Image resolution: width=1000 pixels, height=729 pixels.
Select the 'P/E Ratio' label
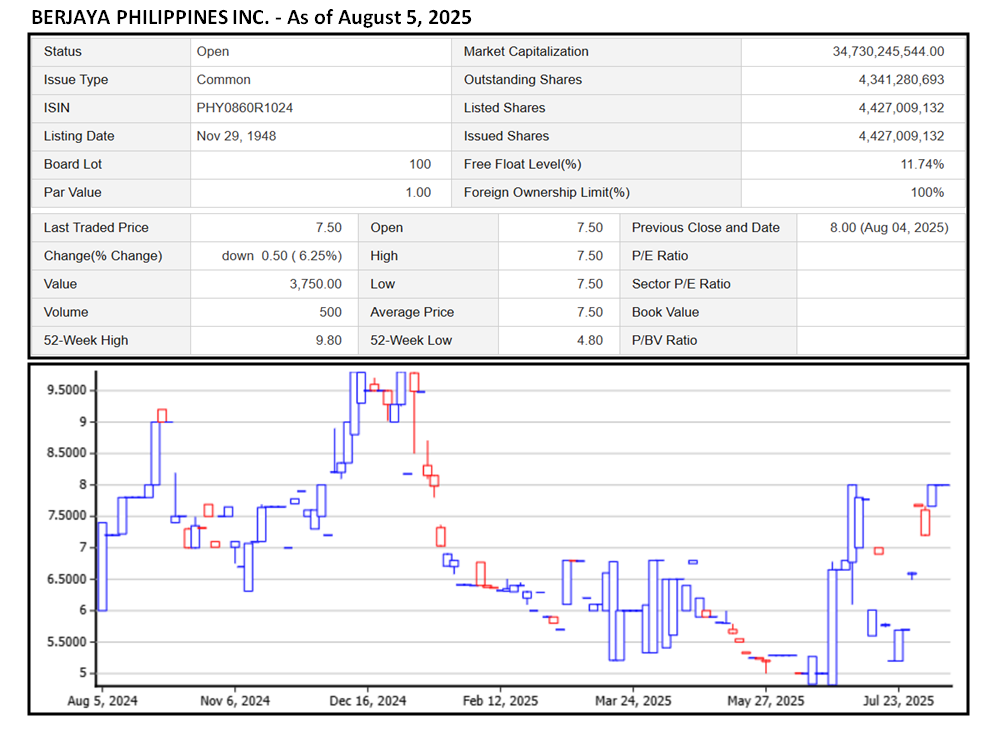click(x=660, y=256)
